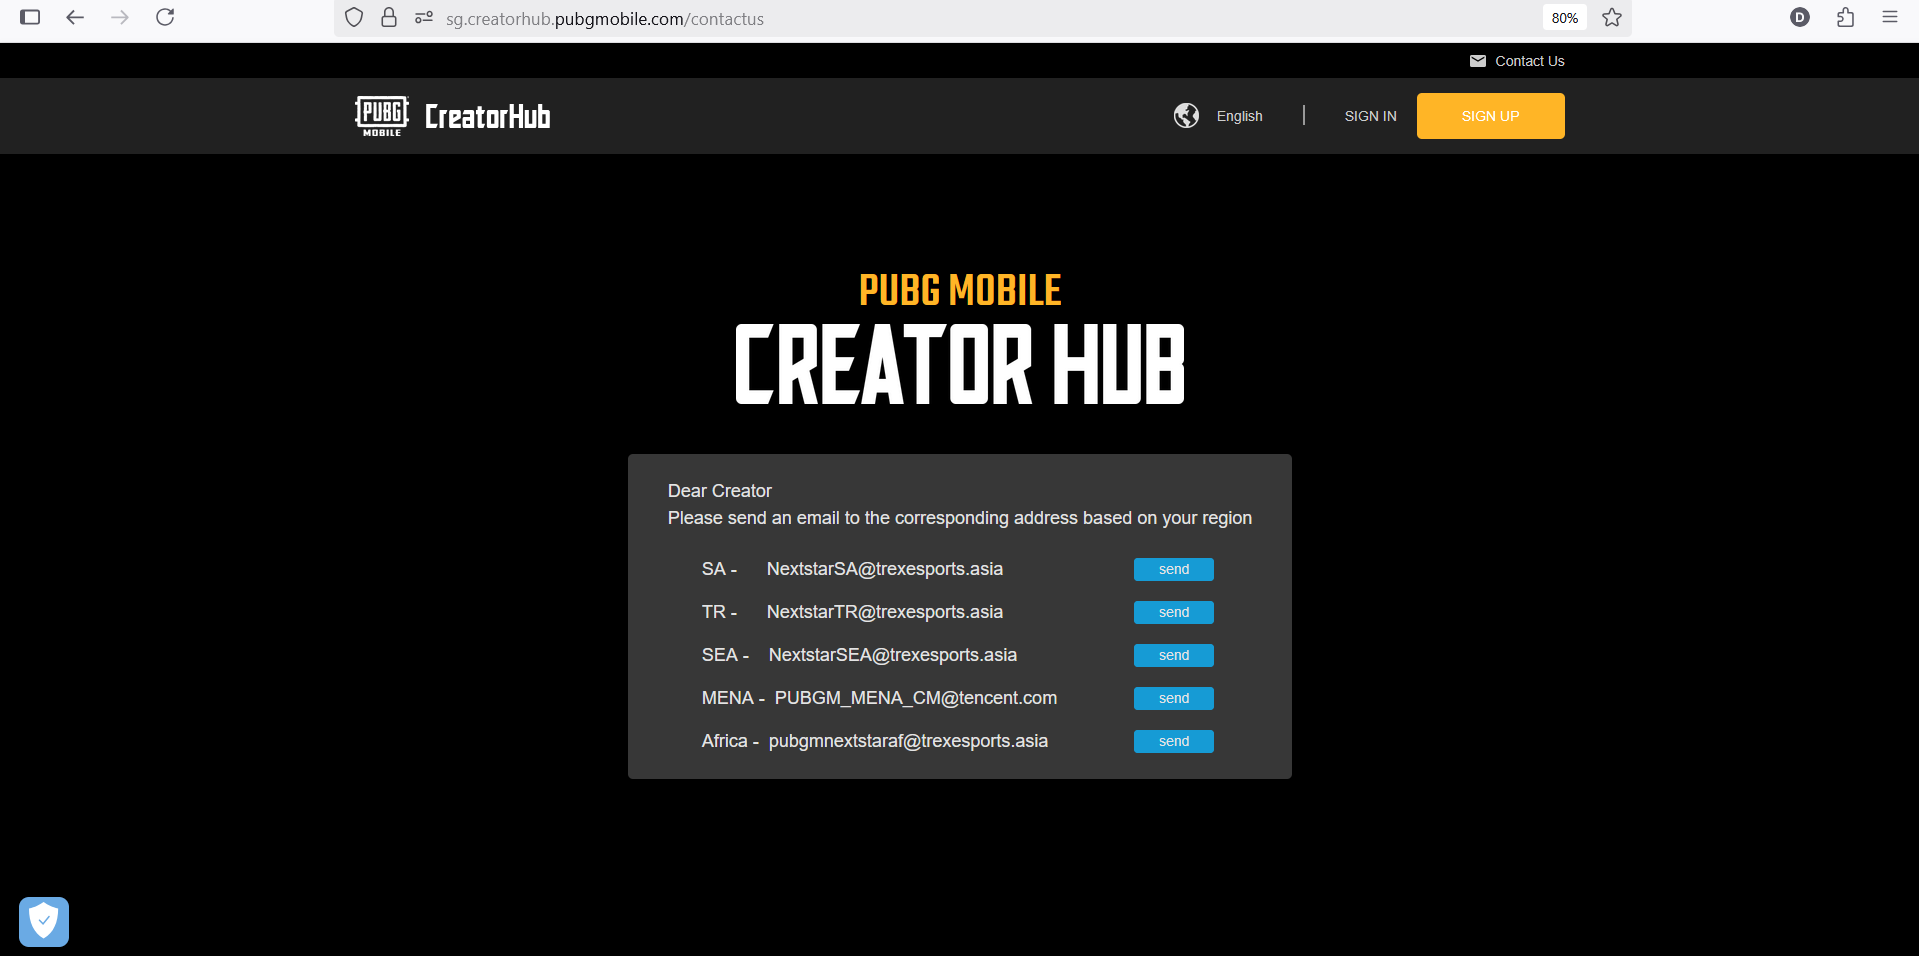Open the Contact Us link
Viewport: 1919px width, 956px height.
[x=1530, y=61]
